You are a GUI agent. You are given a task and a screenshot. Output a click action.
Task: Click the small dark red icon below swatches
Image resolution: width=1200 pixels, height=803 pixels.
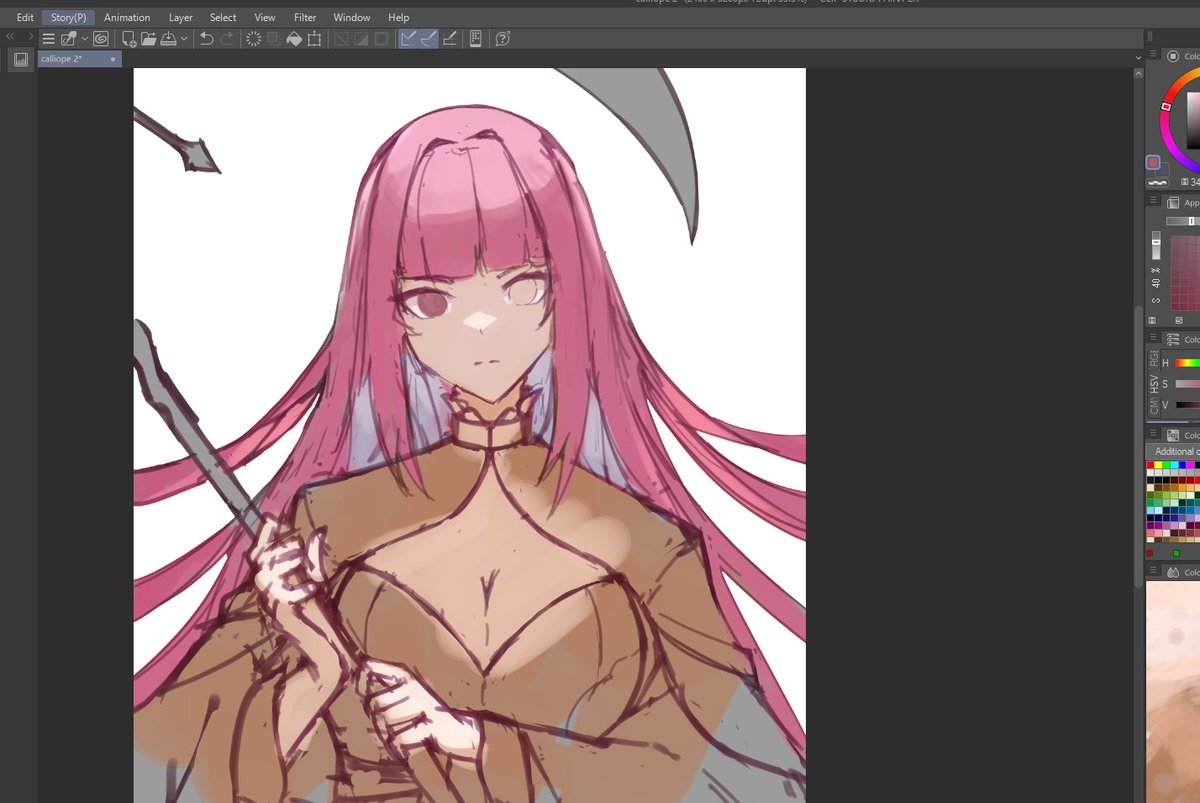click(x=1150, y=553)
